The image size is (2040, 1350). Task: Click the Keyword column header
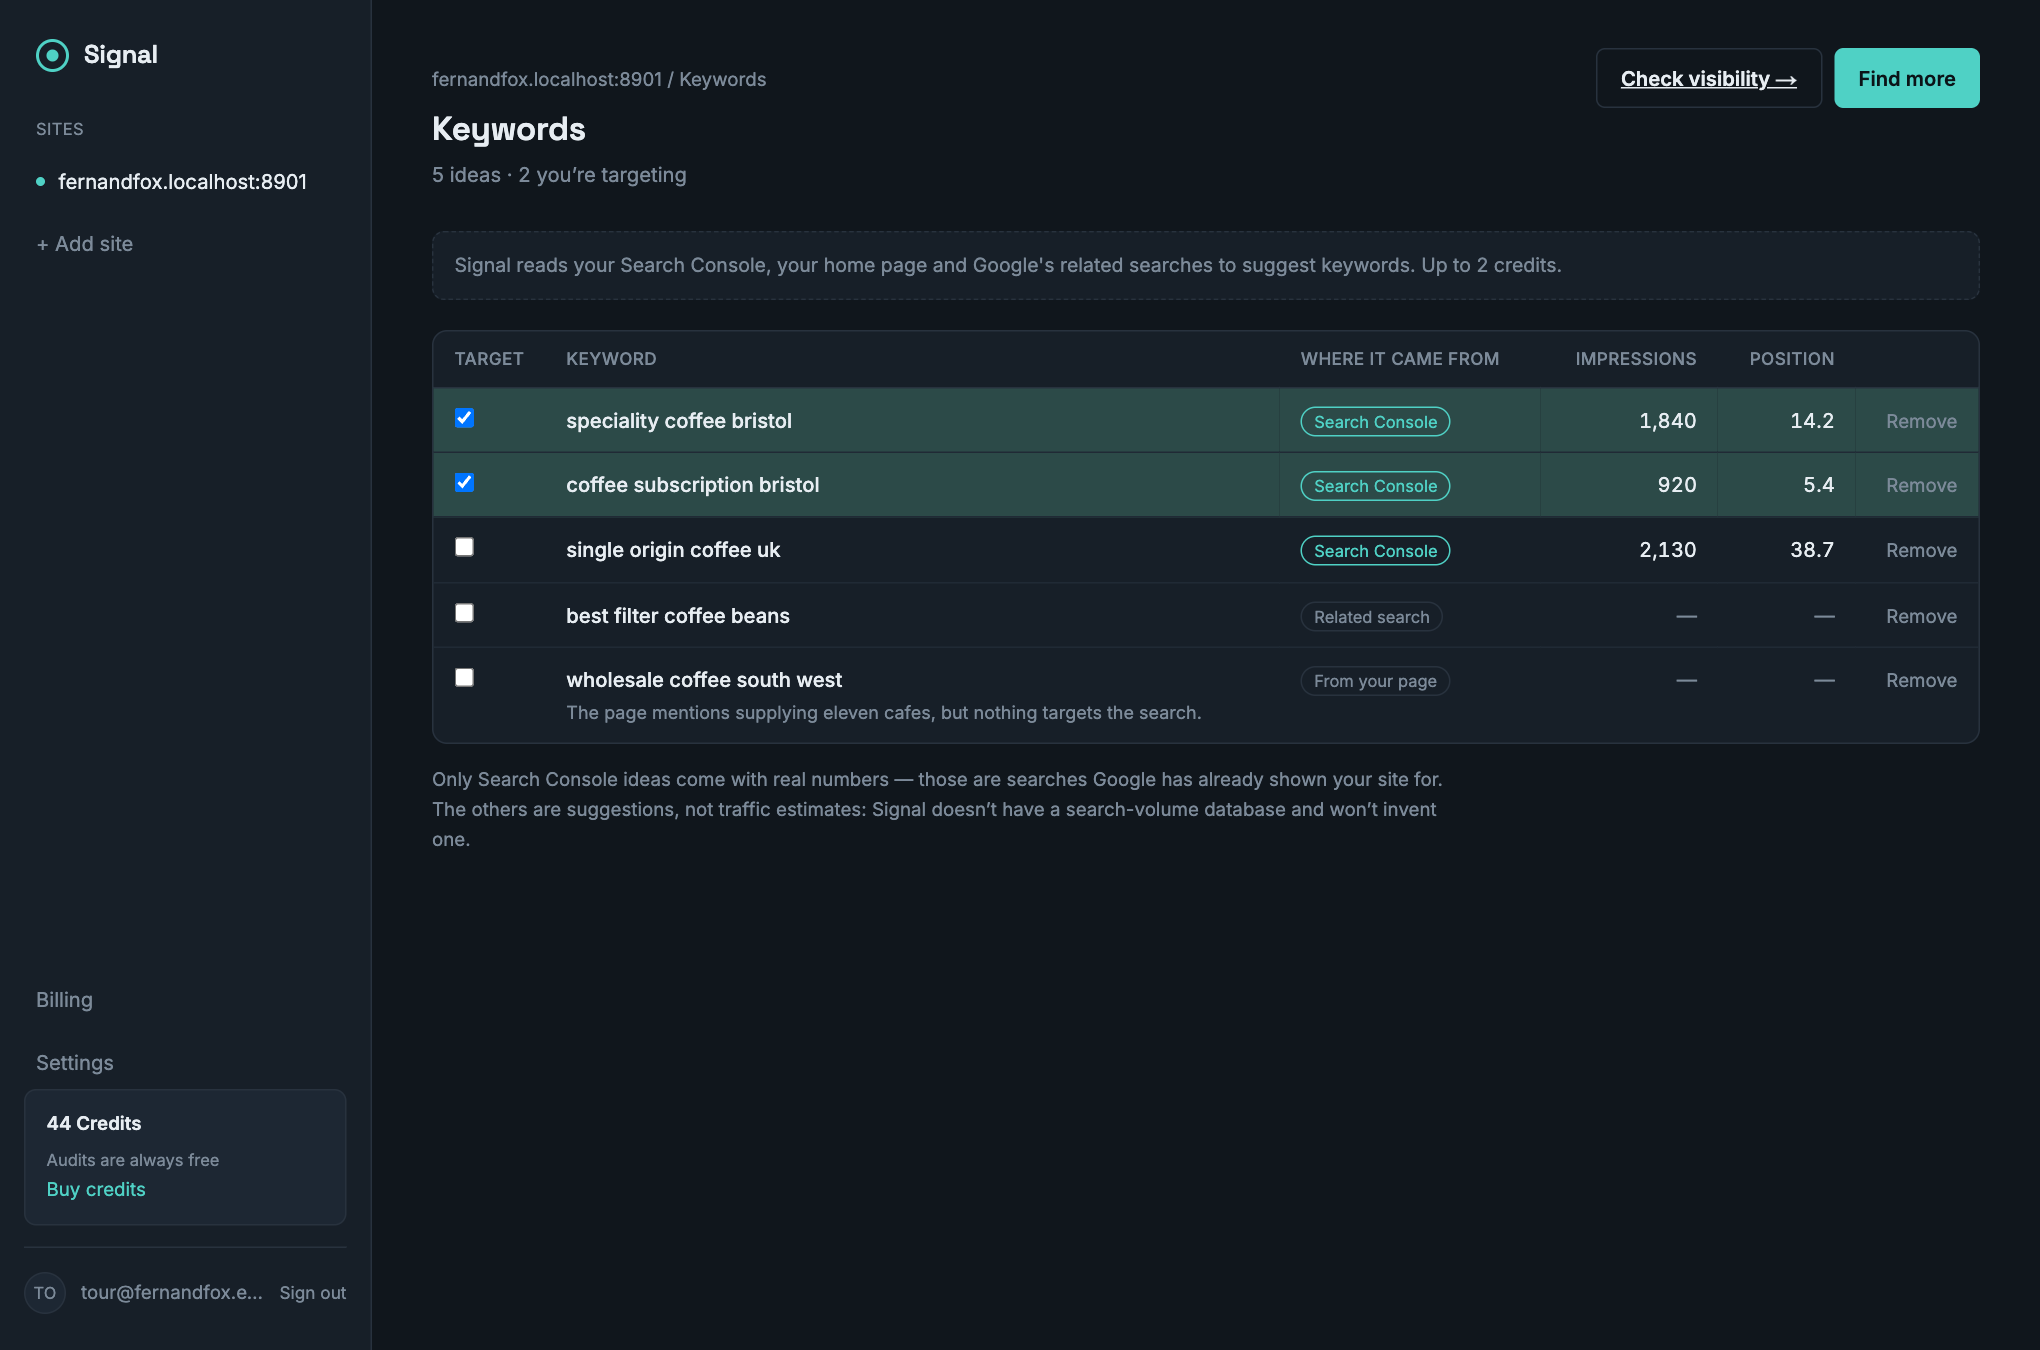611,359
